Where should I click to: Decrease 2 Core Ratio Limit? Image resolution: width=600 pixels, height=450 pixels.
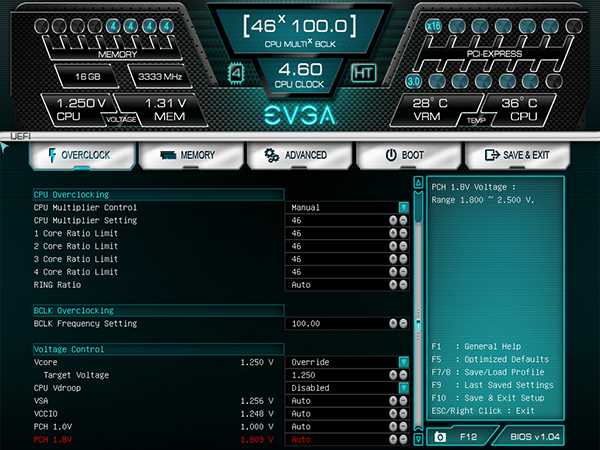(x=403, y=246)
